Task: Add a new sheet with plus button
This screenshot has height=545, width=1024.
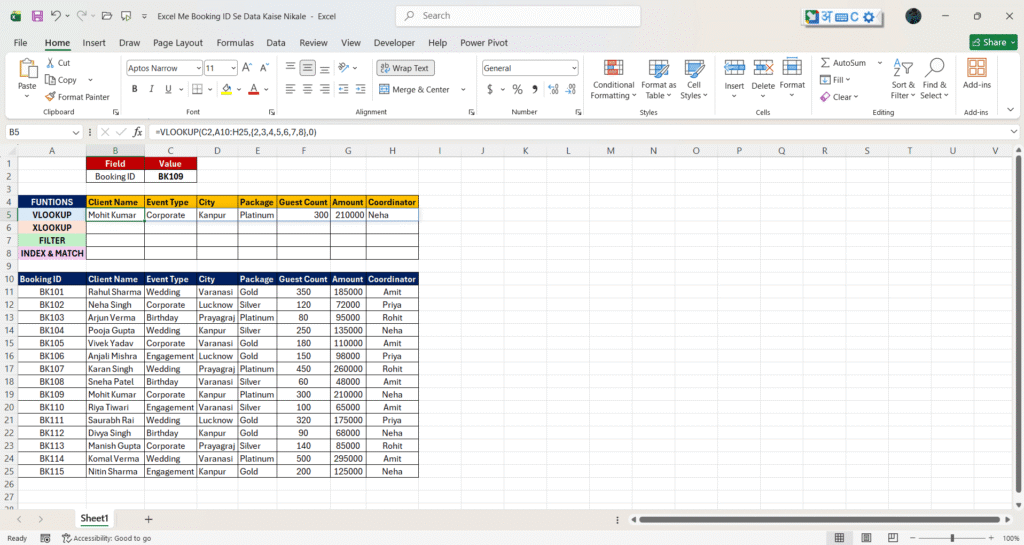Action: pyautogui.click(x=148, y=519)
